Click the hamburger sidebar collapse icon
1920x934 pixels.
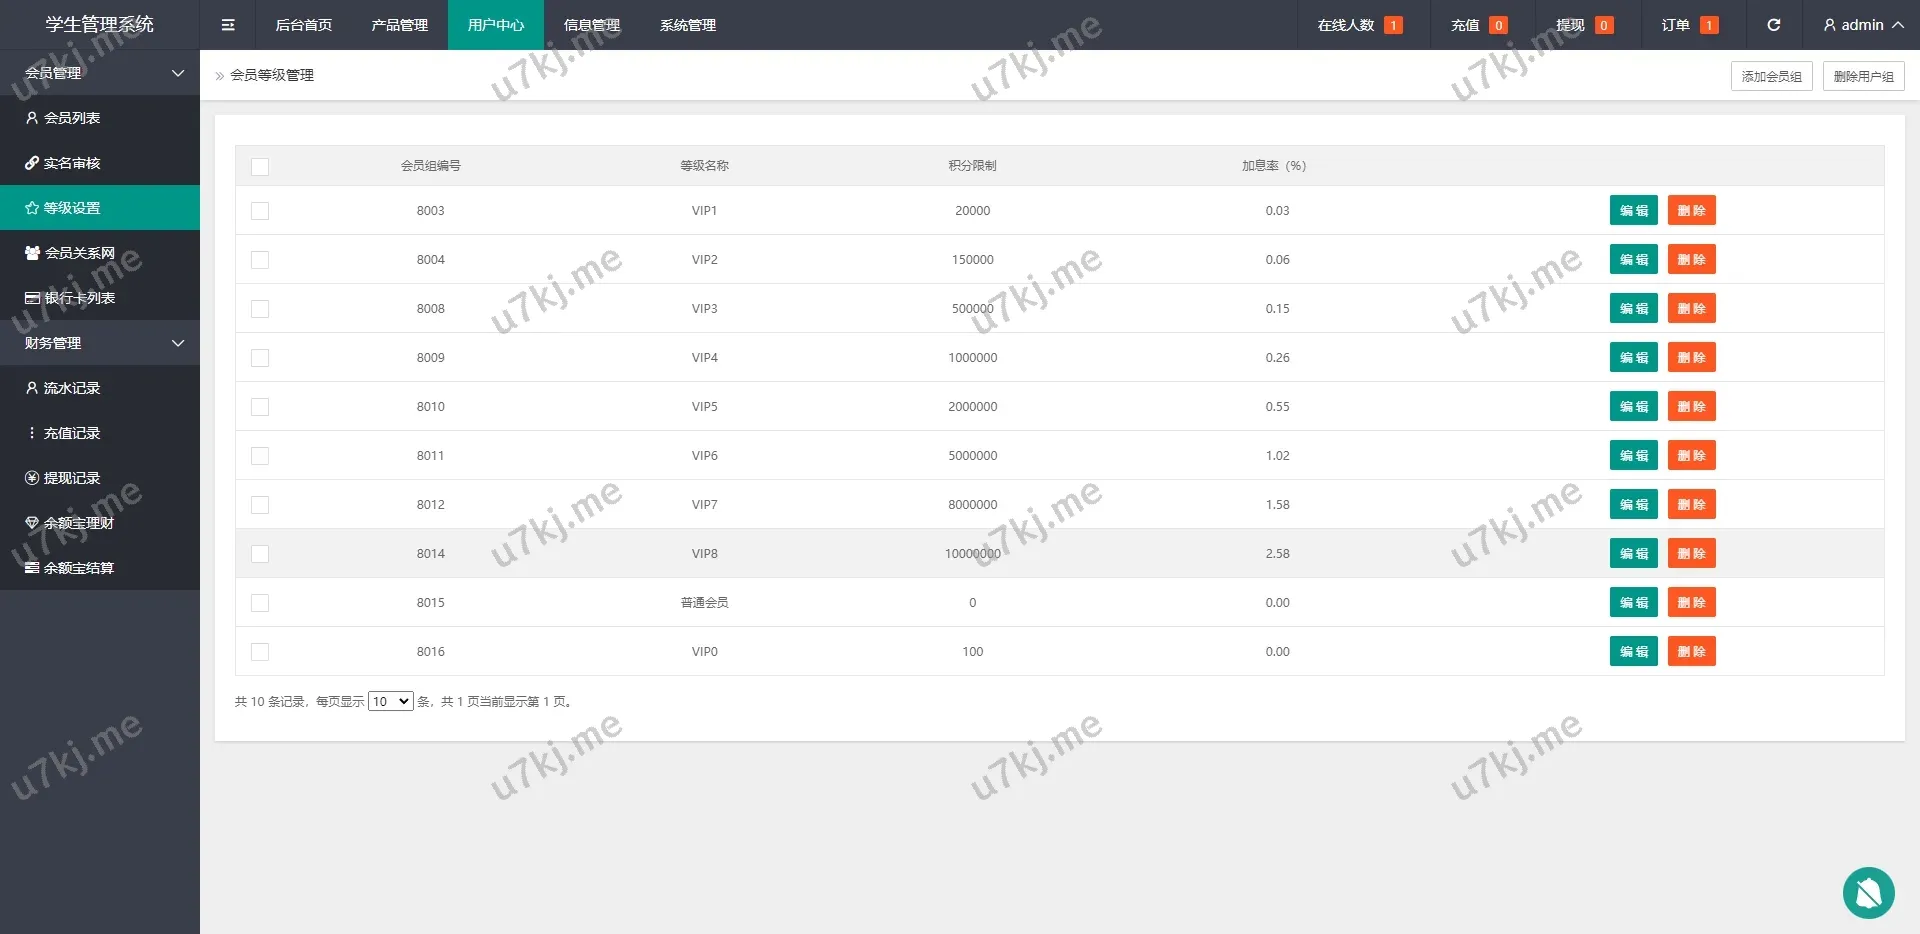(x=228, y=25)
